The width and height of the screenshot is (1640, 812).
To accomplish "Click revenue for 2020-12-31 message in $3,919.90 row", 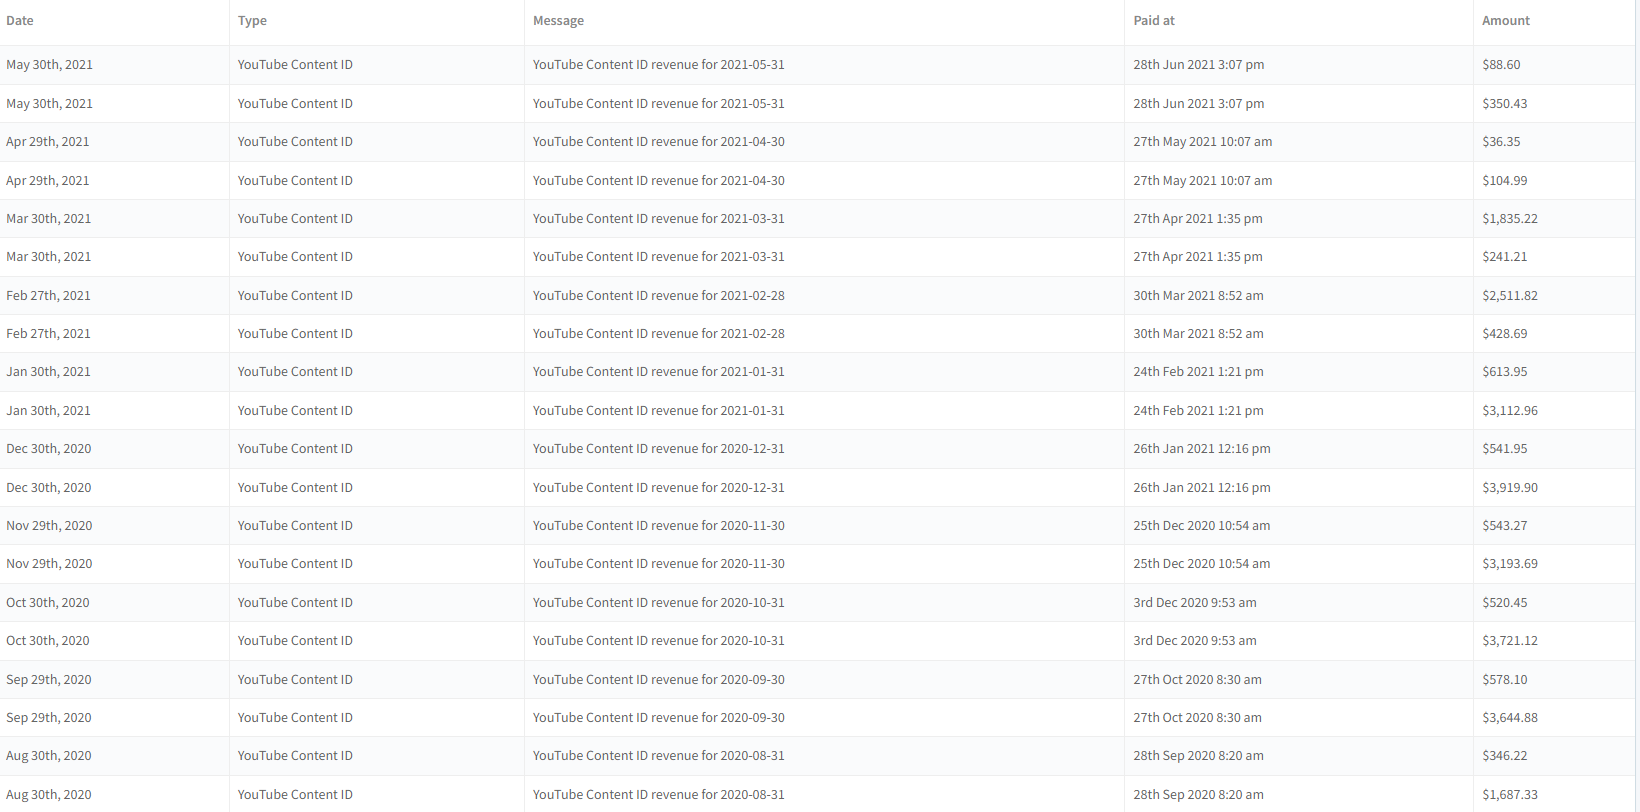I will pyautogui.click(x=658, y=488).
